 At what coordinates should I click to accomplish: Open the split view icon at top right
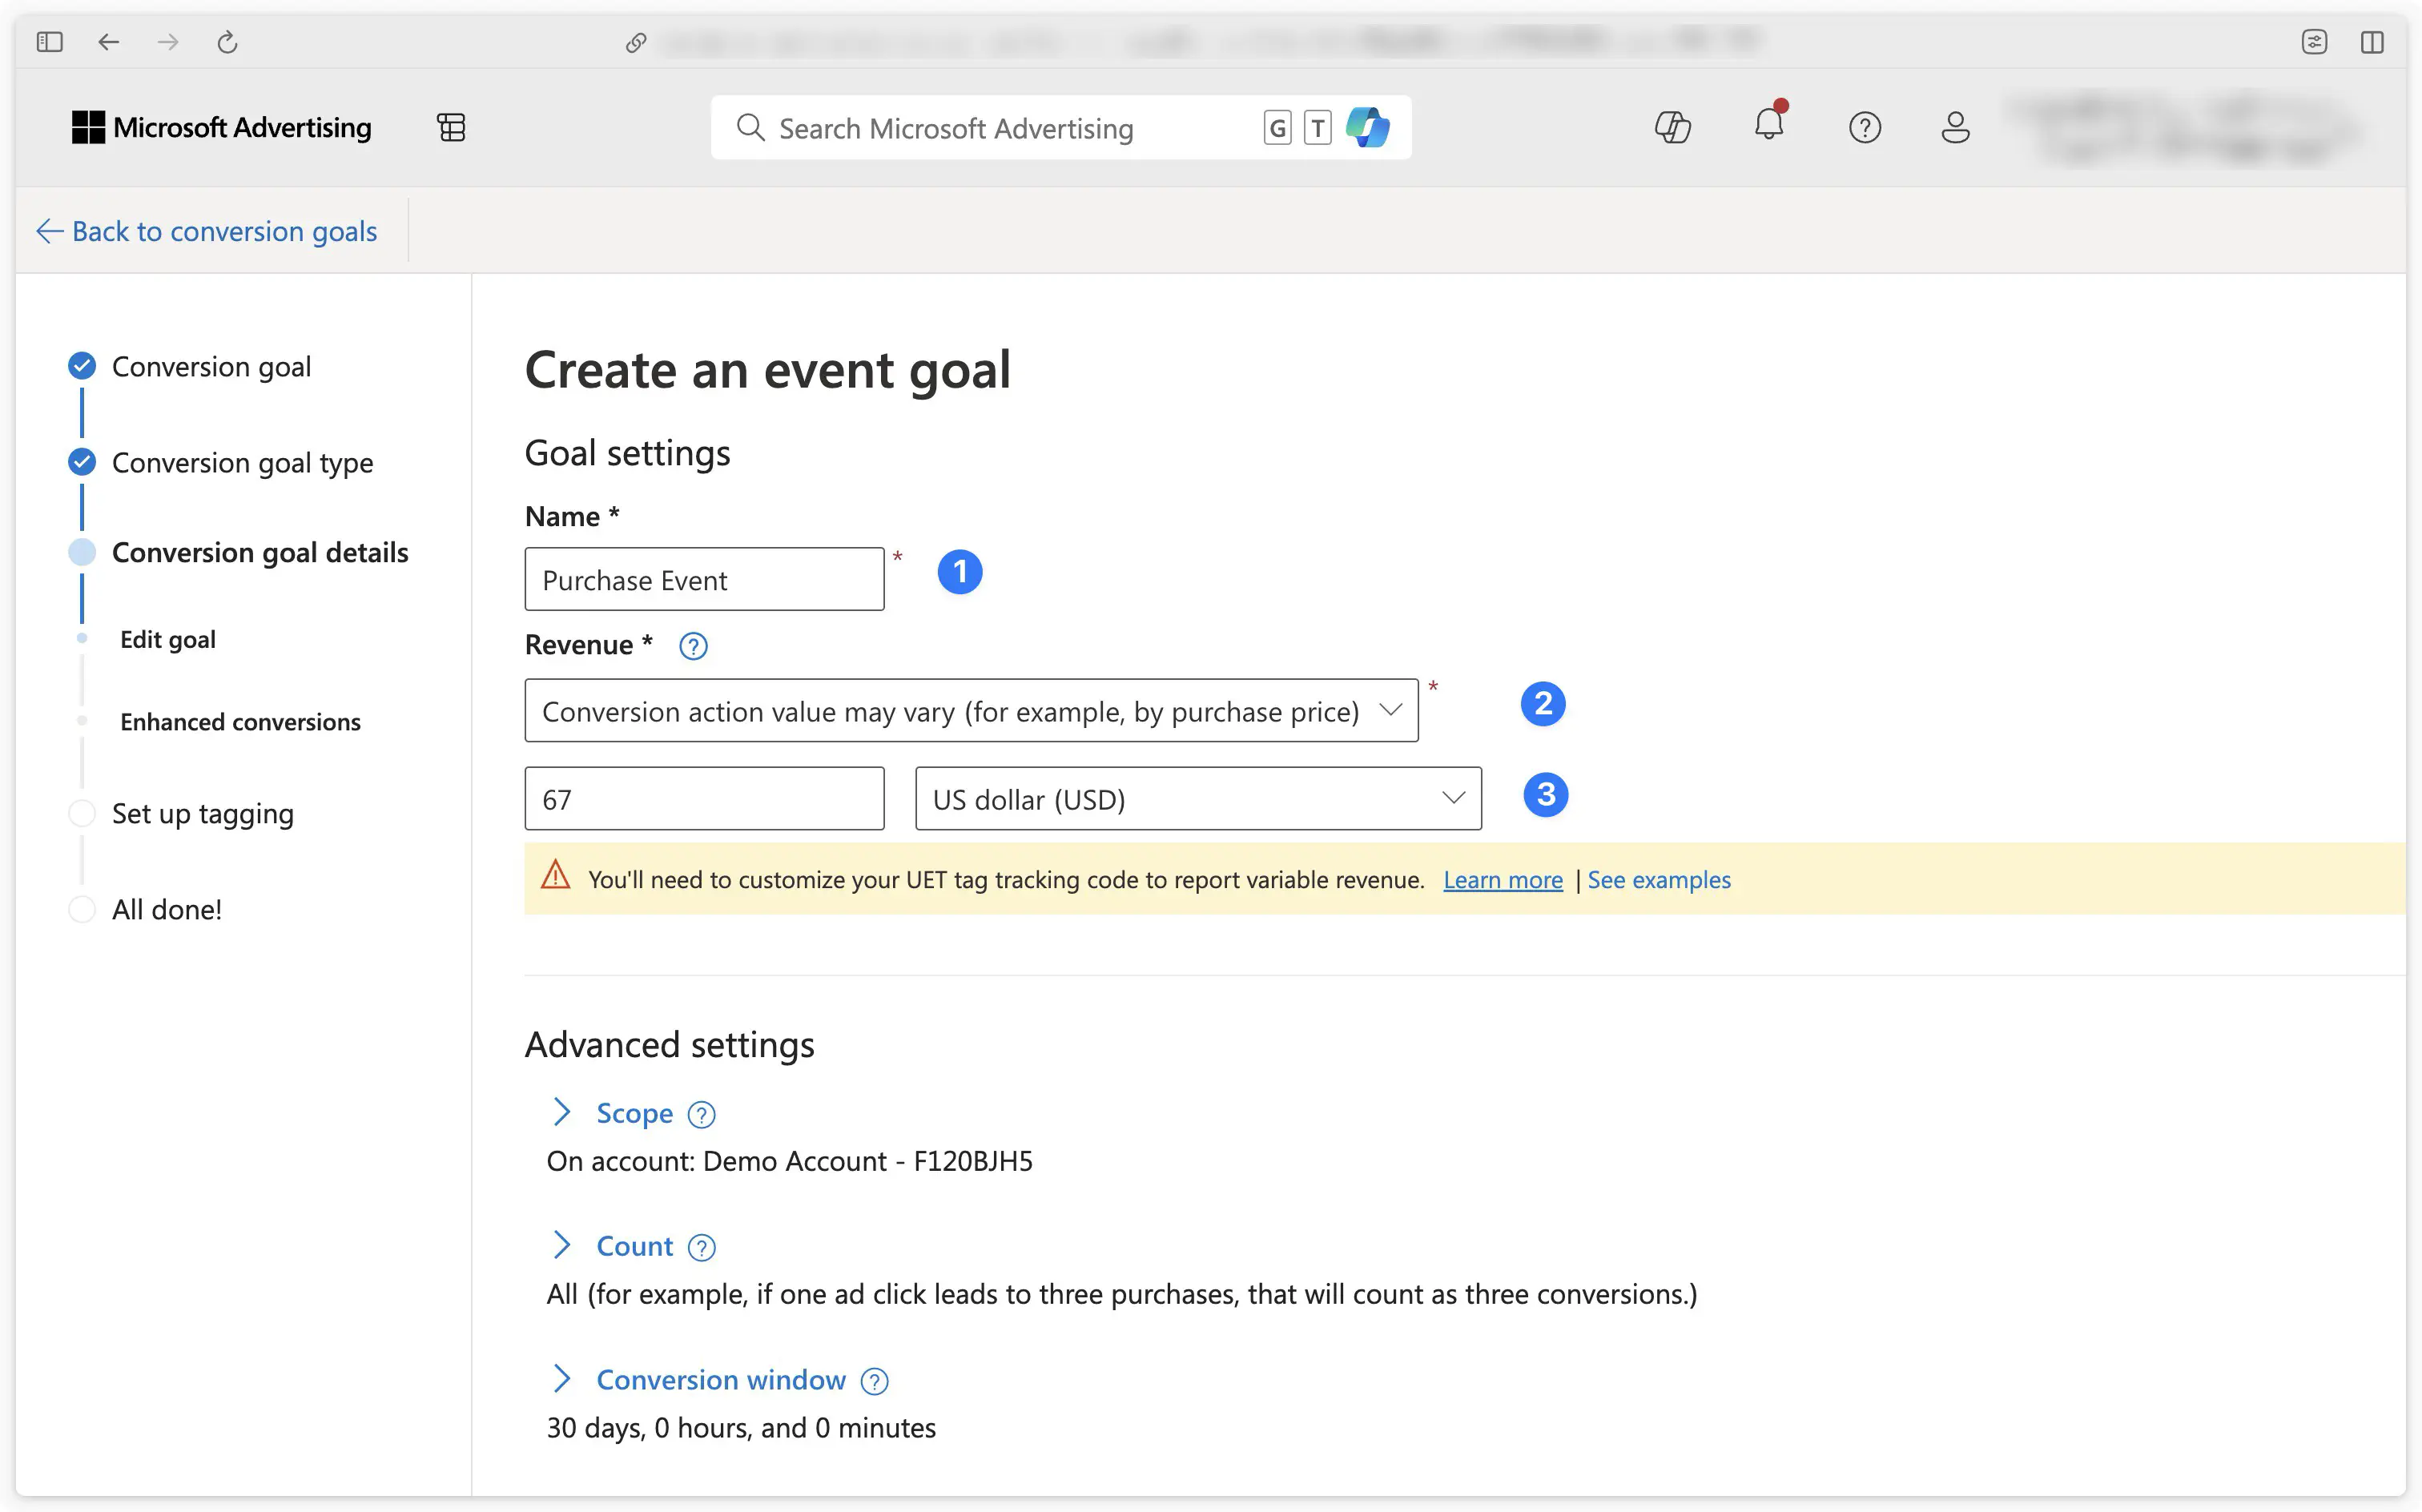click(2372, 42)
